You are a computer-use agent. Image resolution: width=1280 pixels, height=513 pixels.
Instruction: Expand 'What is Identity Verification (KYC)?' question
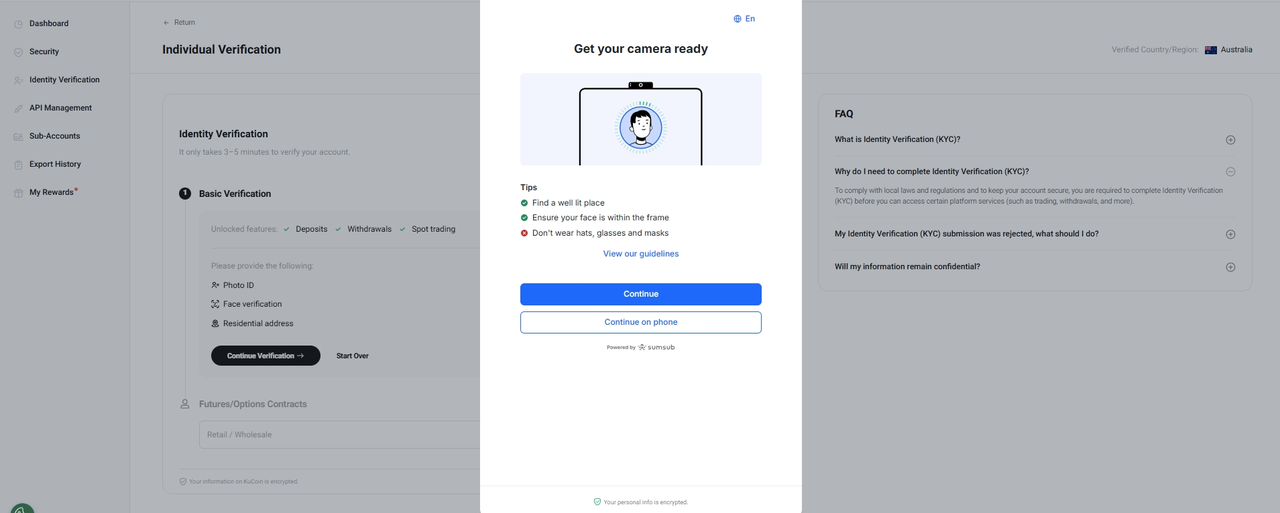tap(1230, 140)
